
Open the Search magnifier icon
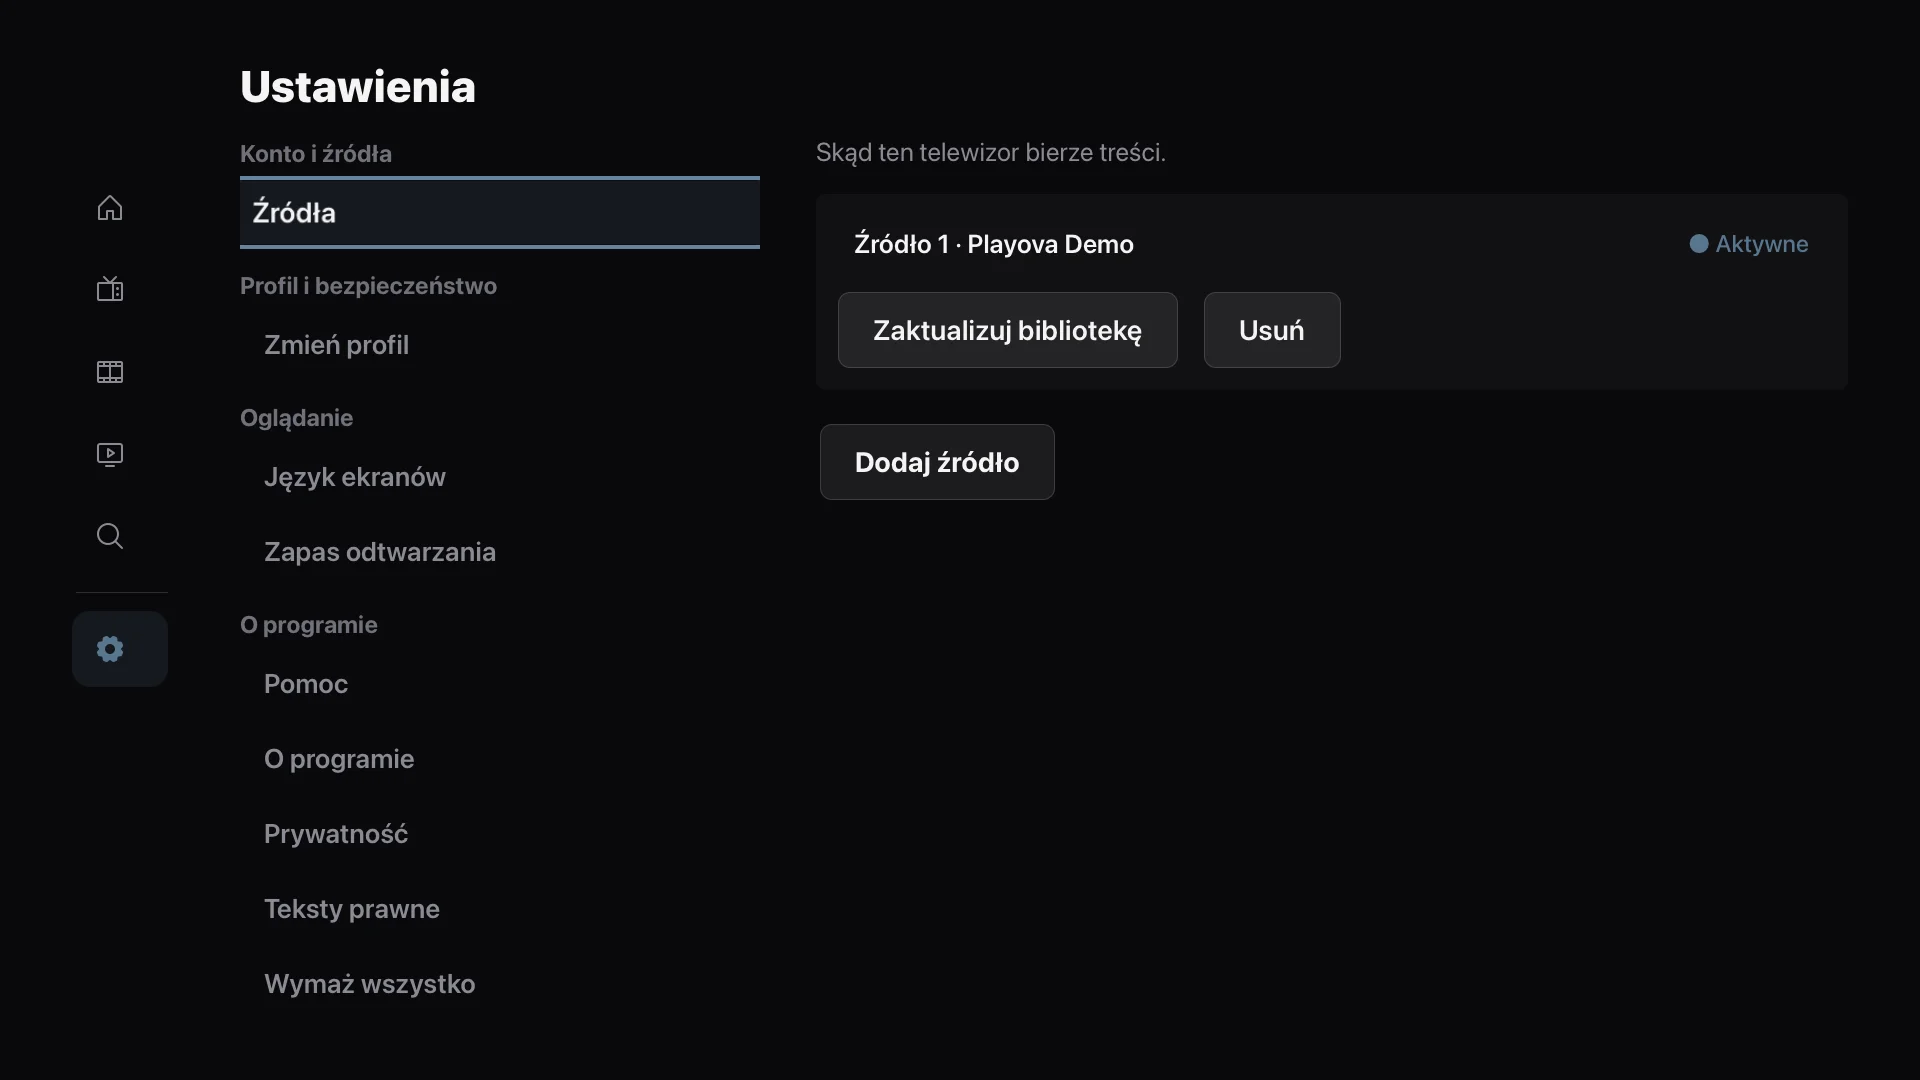pos(110,536)
